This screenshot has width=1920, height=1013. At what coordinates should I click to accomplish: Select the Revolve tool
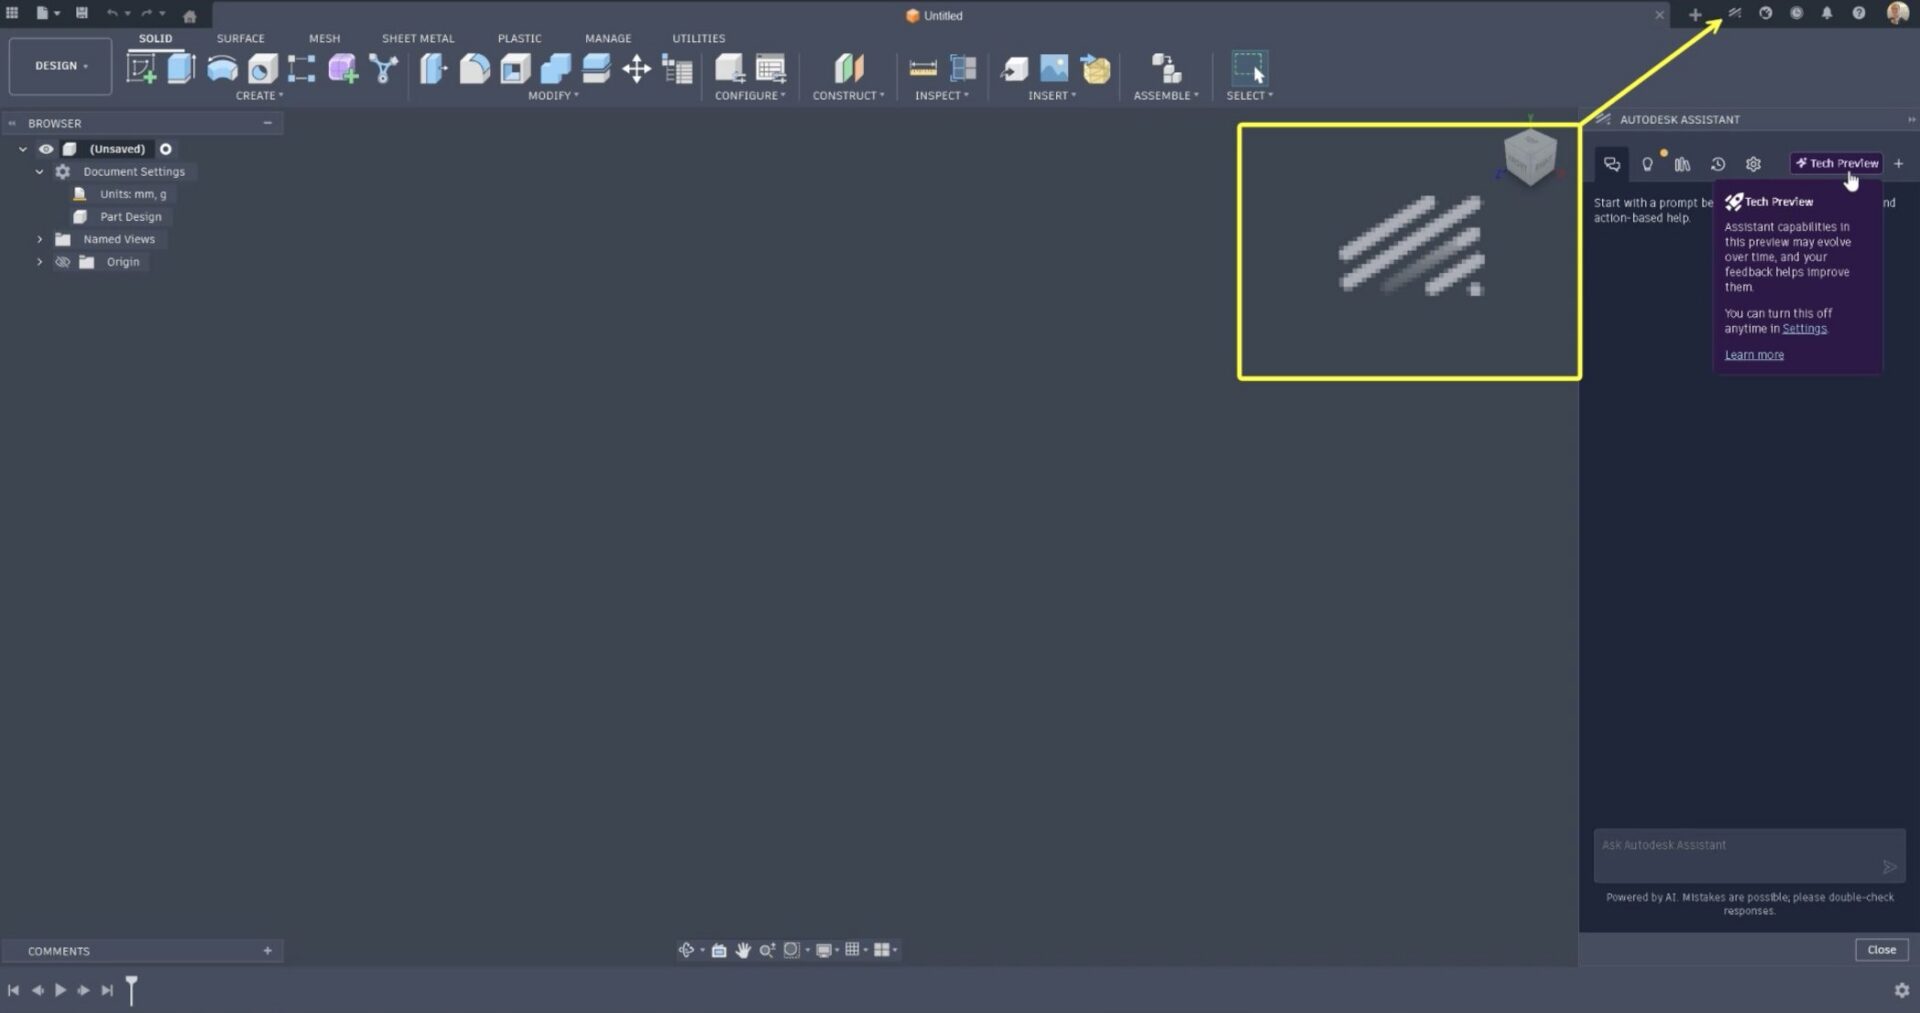tap(222, 68)
